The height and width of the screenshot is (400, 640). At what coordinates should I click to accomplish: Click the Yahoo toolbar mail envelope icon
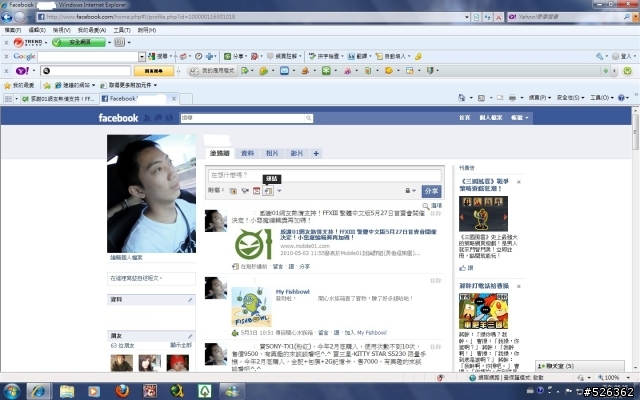pyautogui.click(x=284, y=71)
